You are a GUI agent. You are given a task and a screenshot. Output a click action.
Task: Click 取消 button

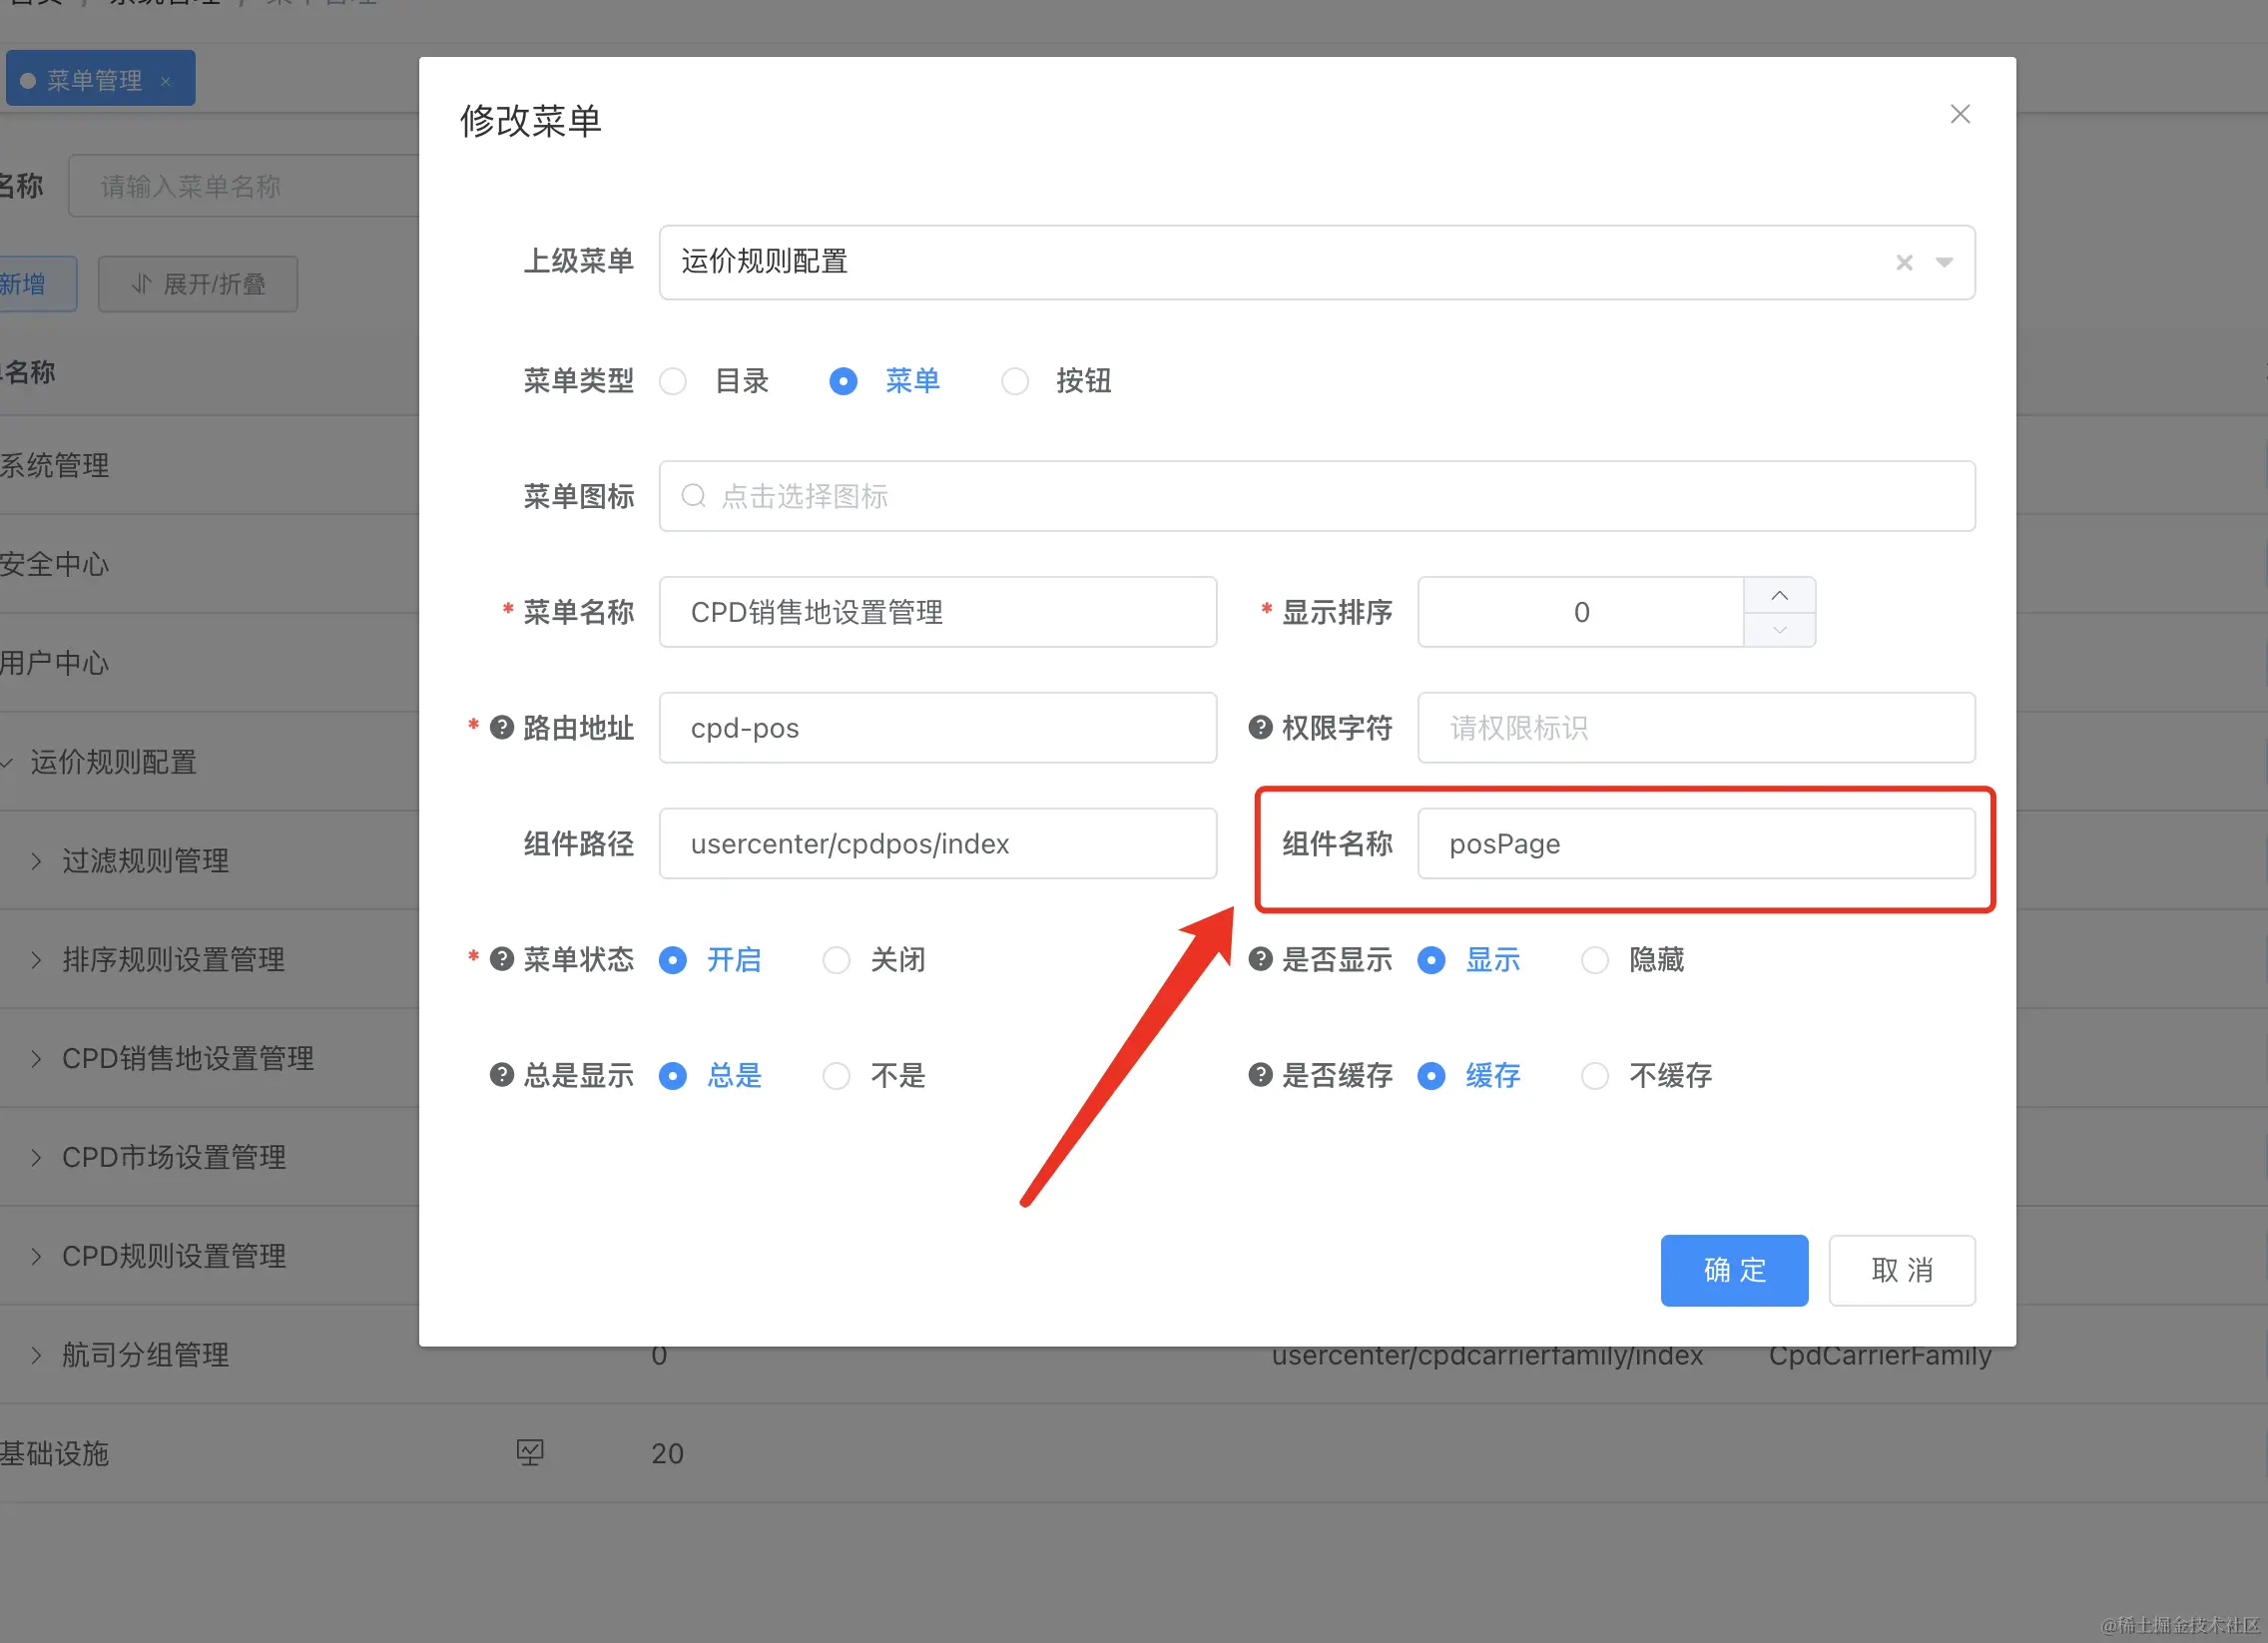1901,1270
